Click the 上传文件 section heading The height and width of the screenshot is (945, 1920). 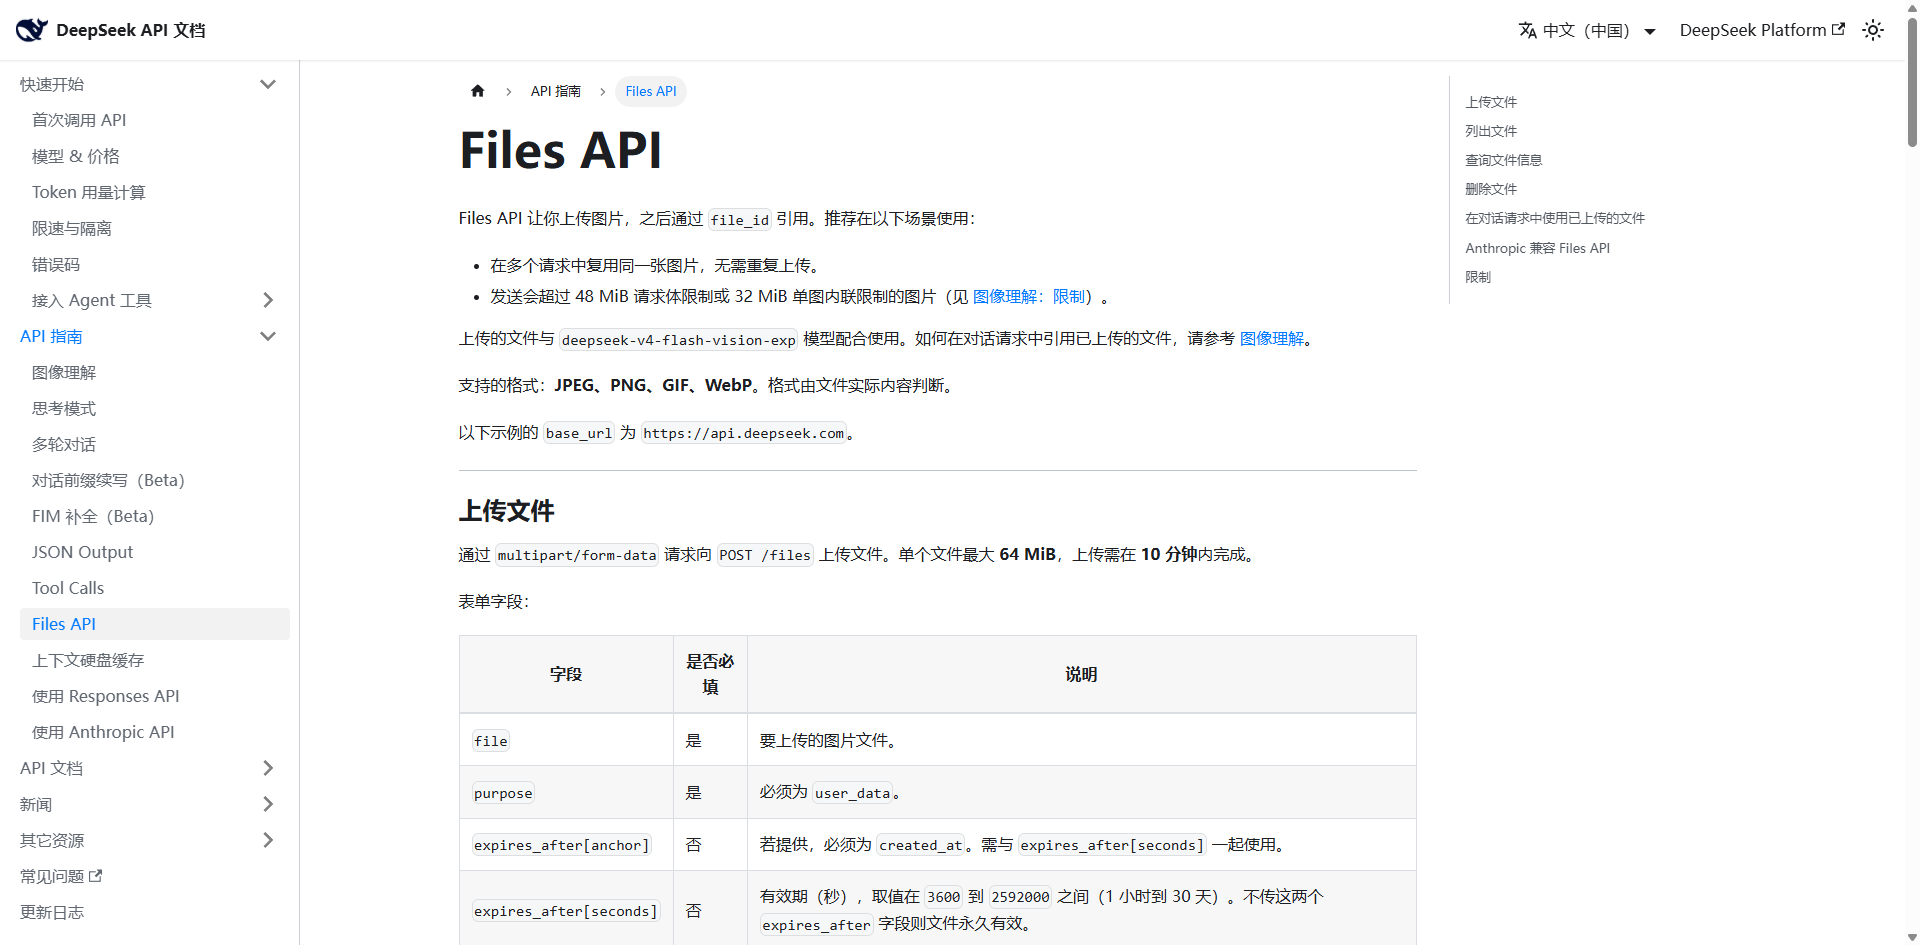[507, 511]
